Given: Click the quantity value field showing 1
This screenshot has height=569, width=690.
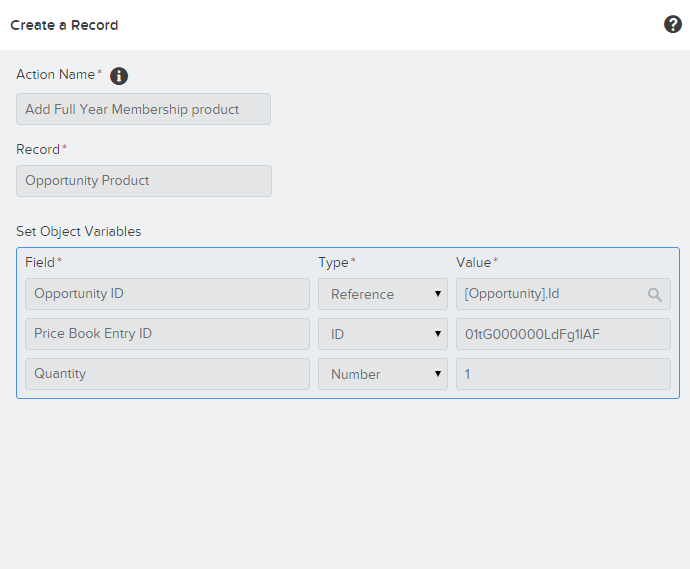Looking at the screenshot, I should (563, 374).
